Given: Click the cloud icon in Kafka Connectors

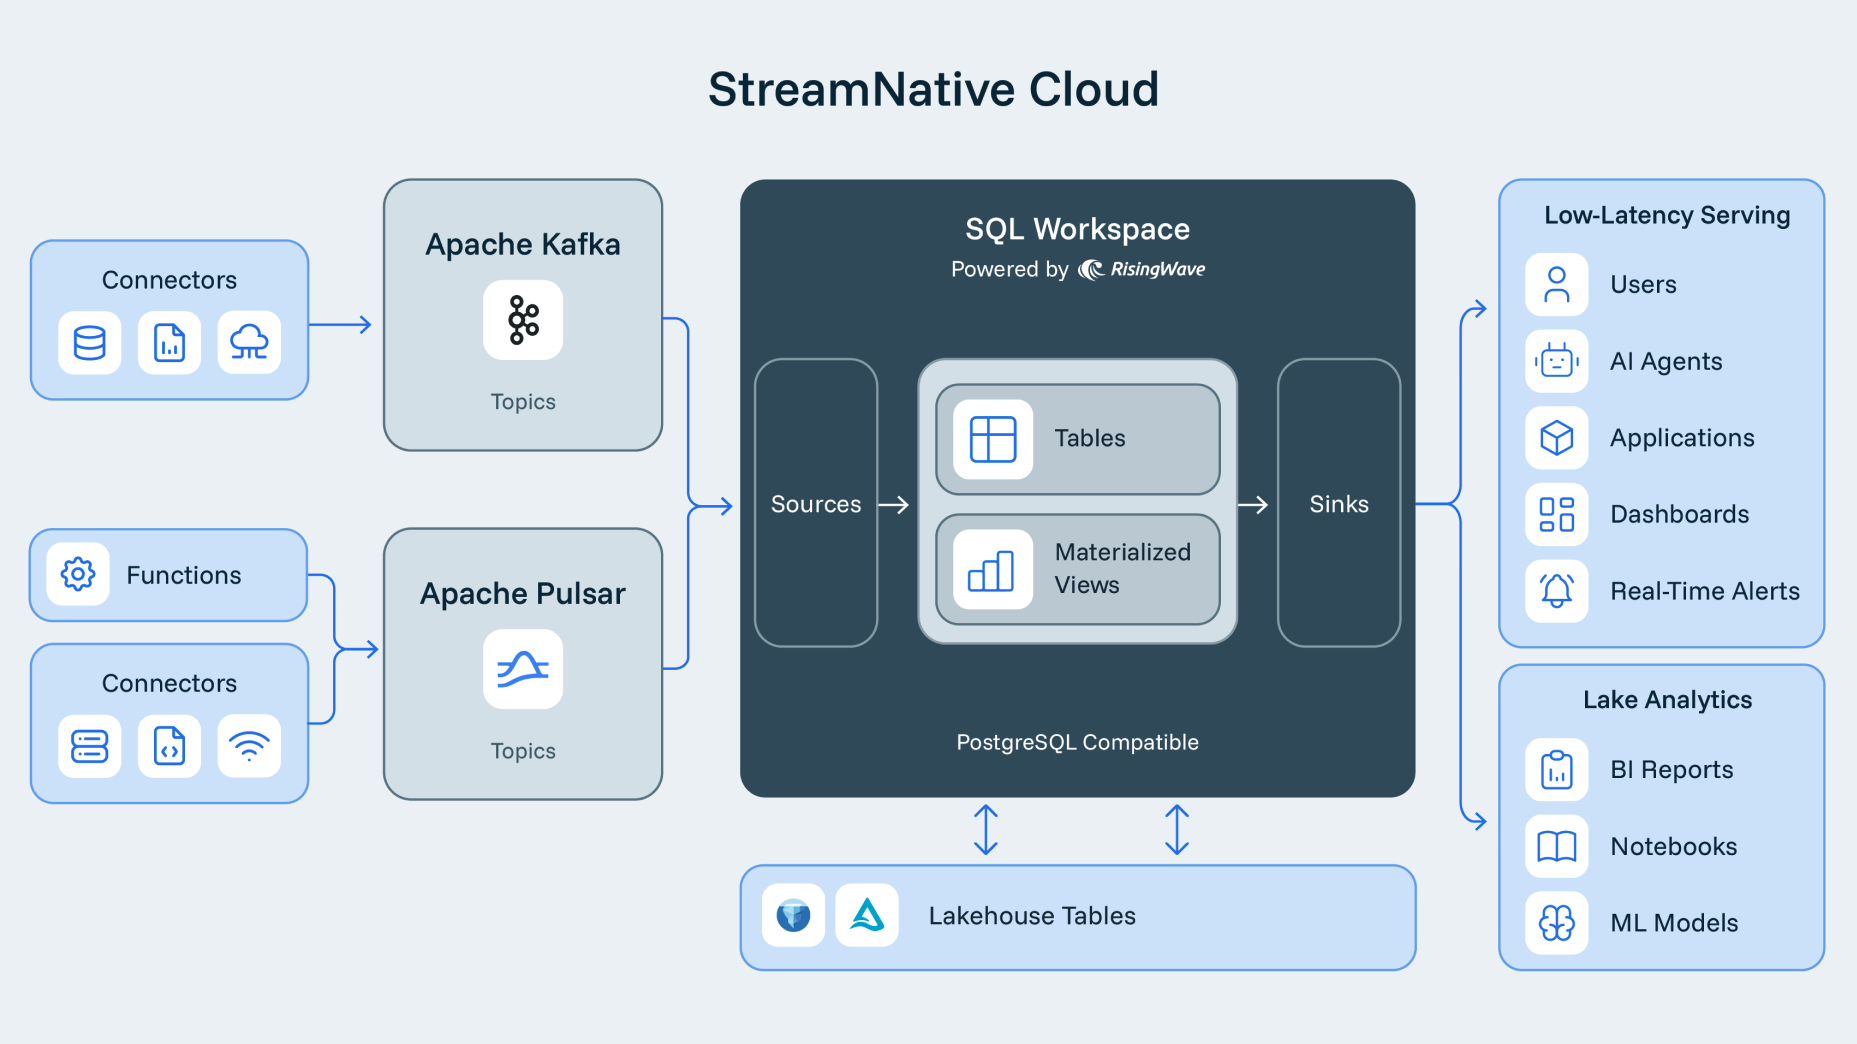Looking at the screenshot, I should click(x=249, y=343).
